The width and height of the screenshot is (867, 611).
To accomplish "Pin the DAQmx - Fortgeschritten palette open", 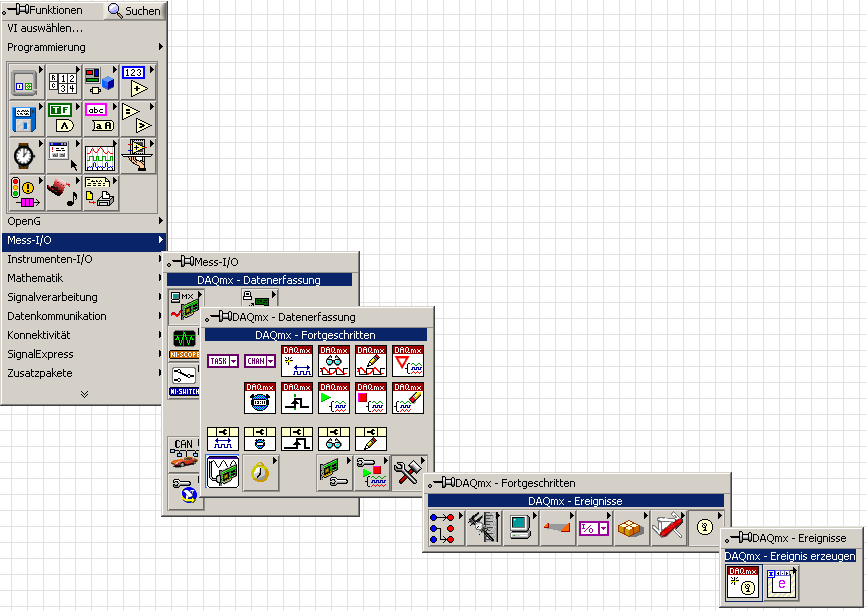I will [x=442, y=483].
